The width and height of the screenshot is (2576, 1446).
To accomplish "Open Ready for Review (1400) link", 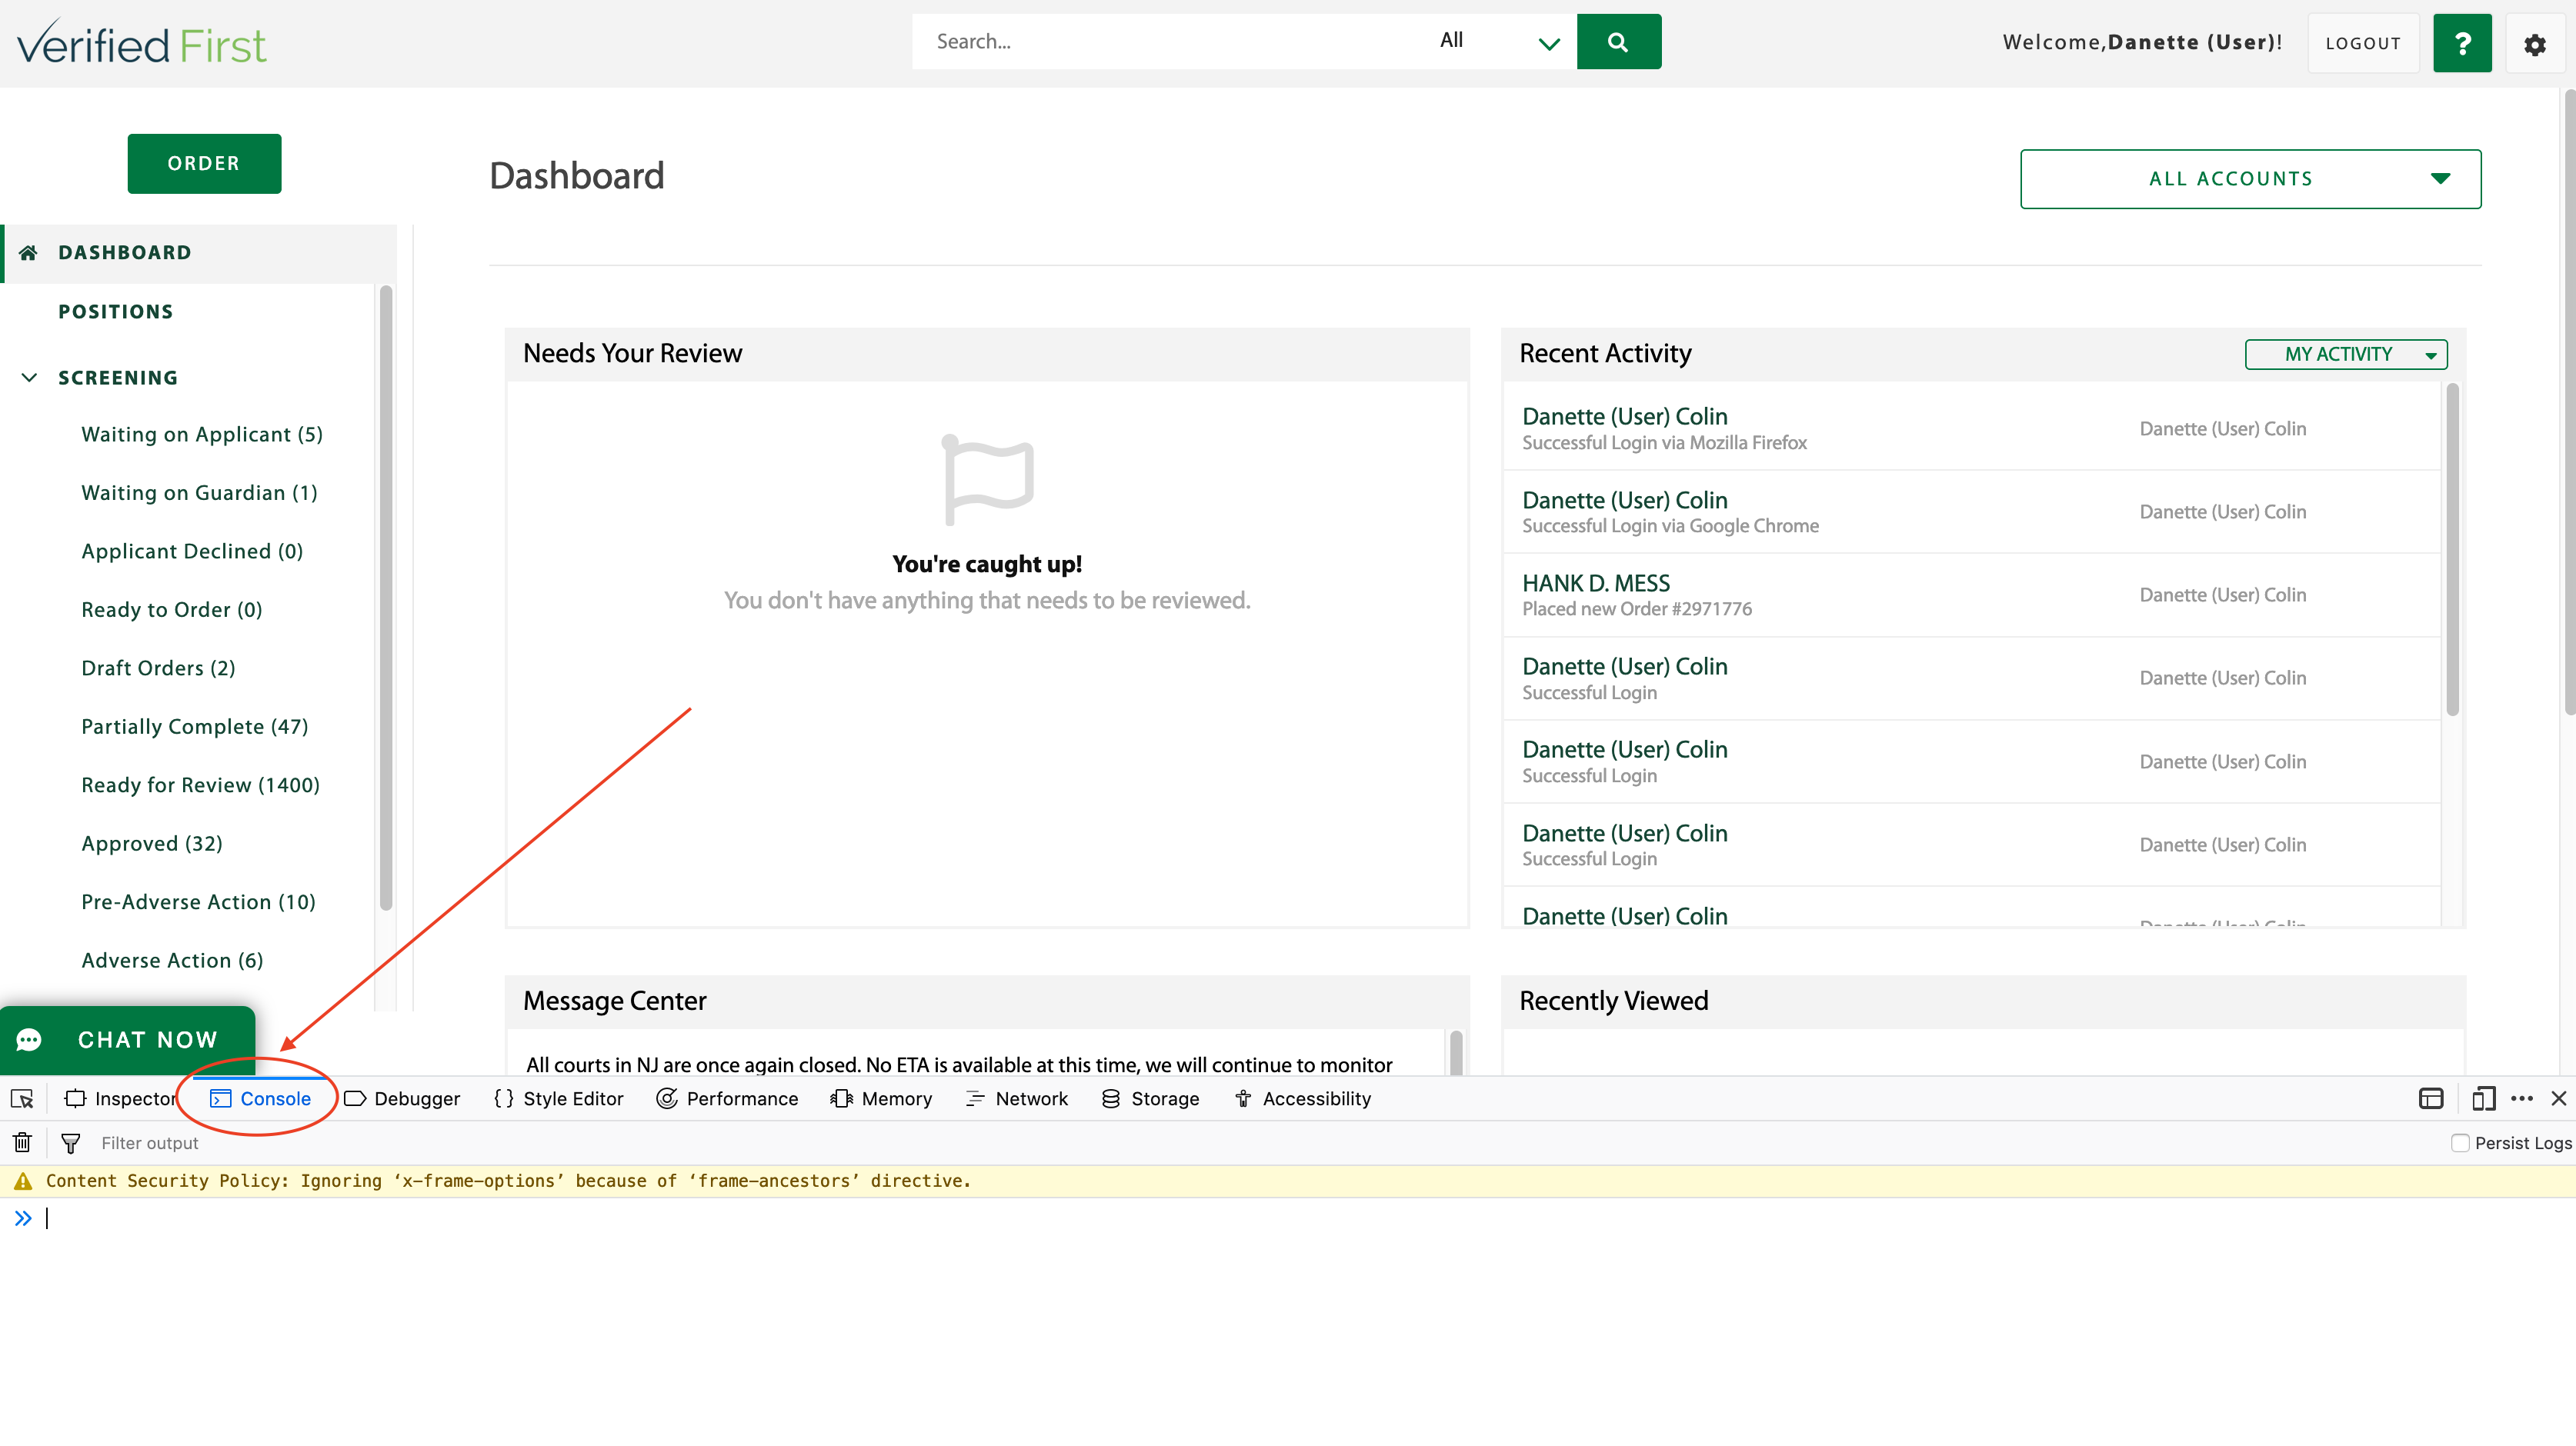I will [200, 785].
